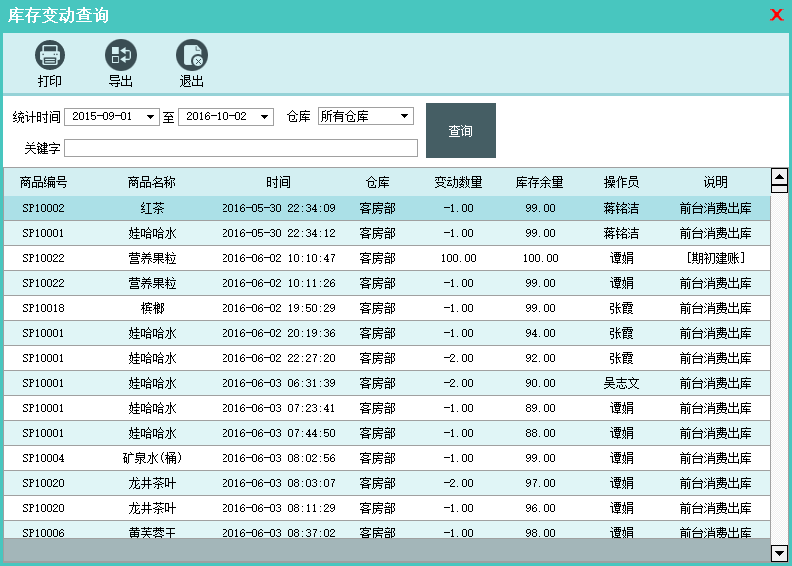Select the 矿泉水(桶) row SP10004
The image size is (792, 566).
[x=152, y=458]
